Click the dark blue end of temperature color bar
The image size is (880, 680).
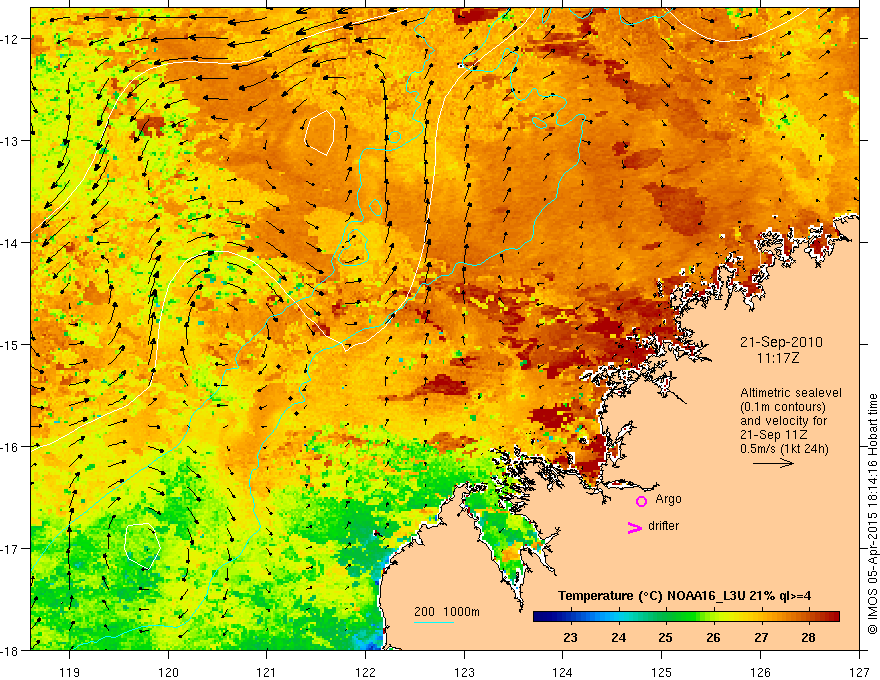coord(540,617)
